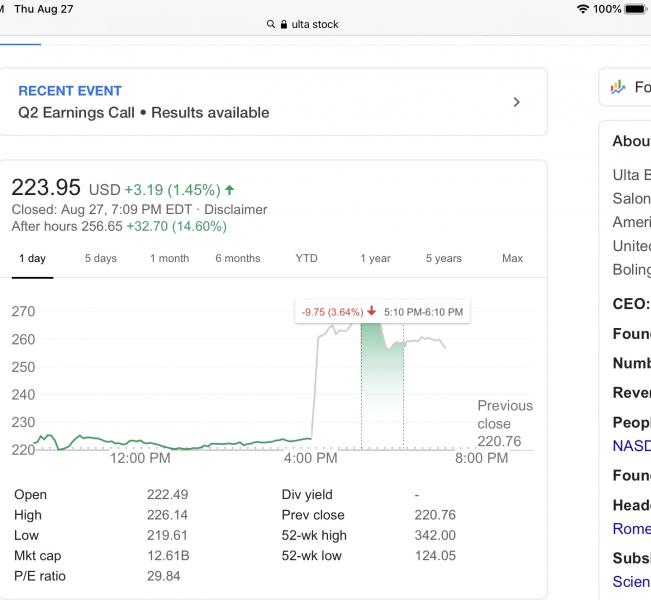Tap the +32.70 (14.60%) after-hours change
The height and width of the screenshot is (600, 651).
(x=176, y=226)
